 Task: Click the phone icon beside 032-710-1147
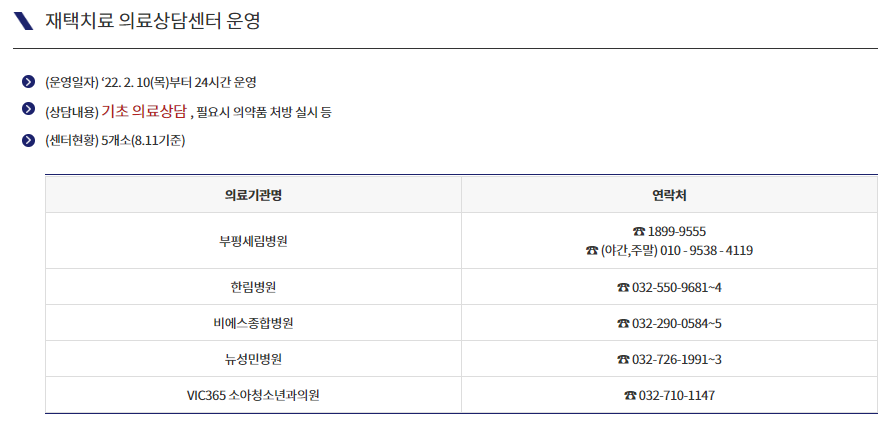pos(630,396)
